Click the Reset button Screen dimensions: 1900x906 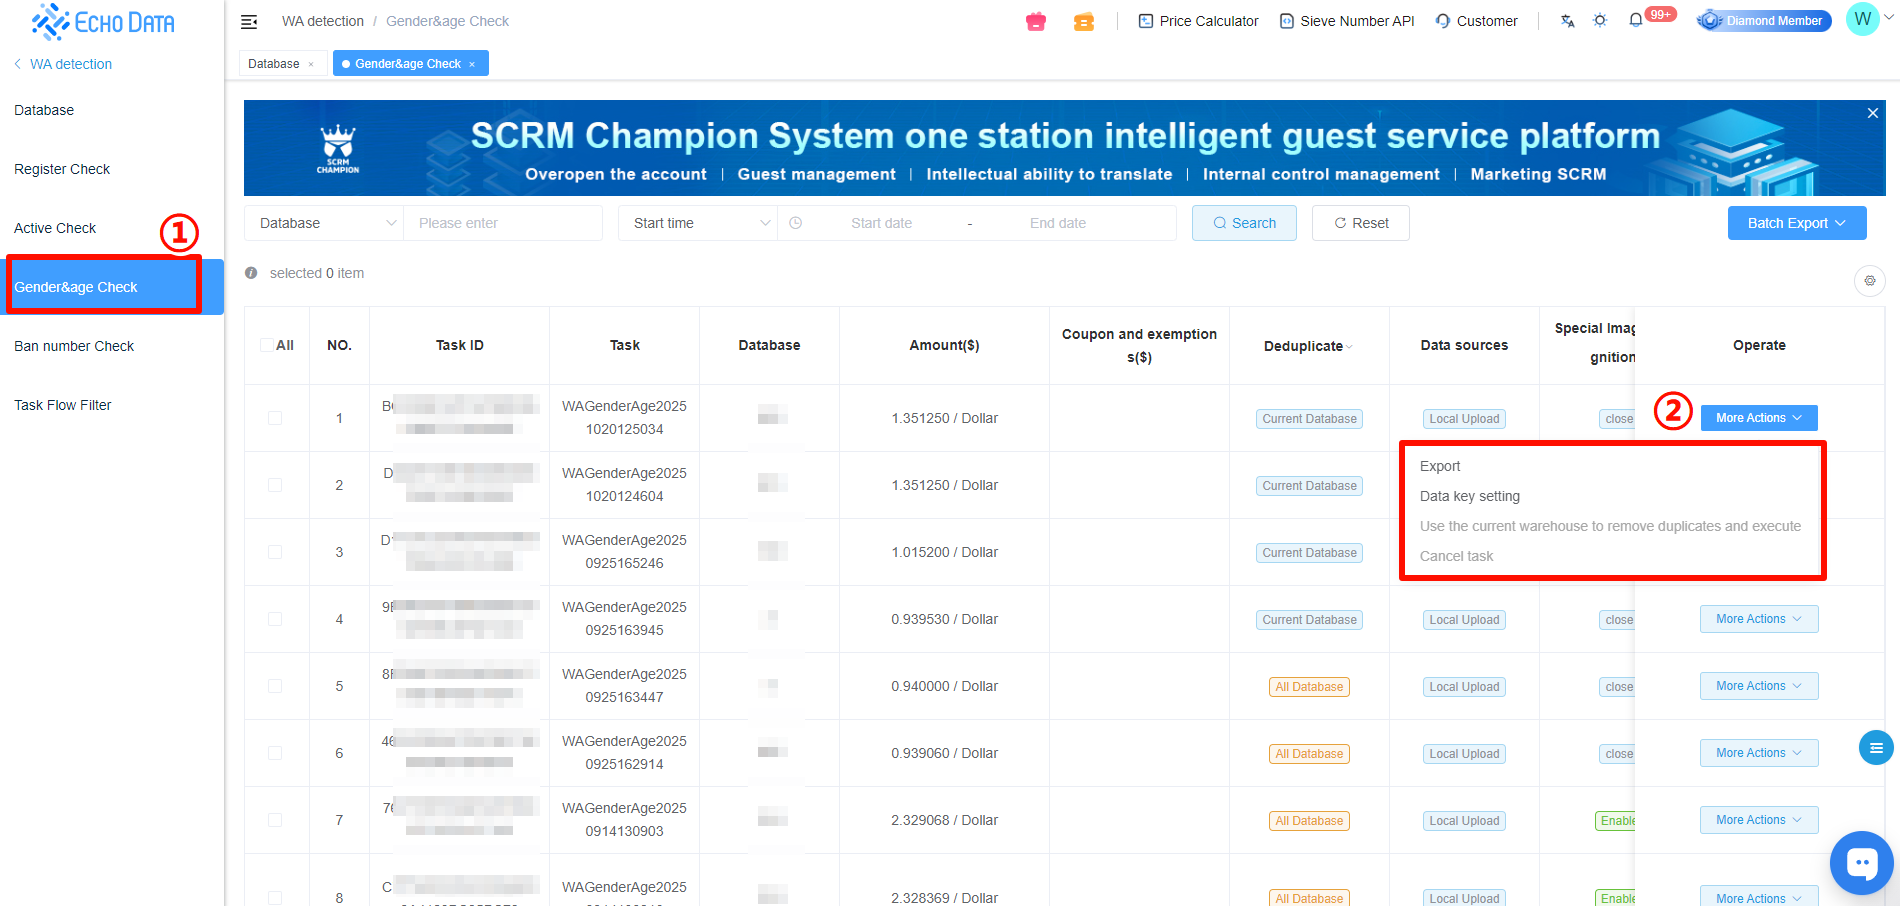point(1360,223)
